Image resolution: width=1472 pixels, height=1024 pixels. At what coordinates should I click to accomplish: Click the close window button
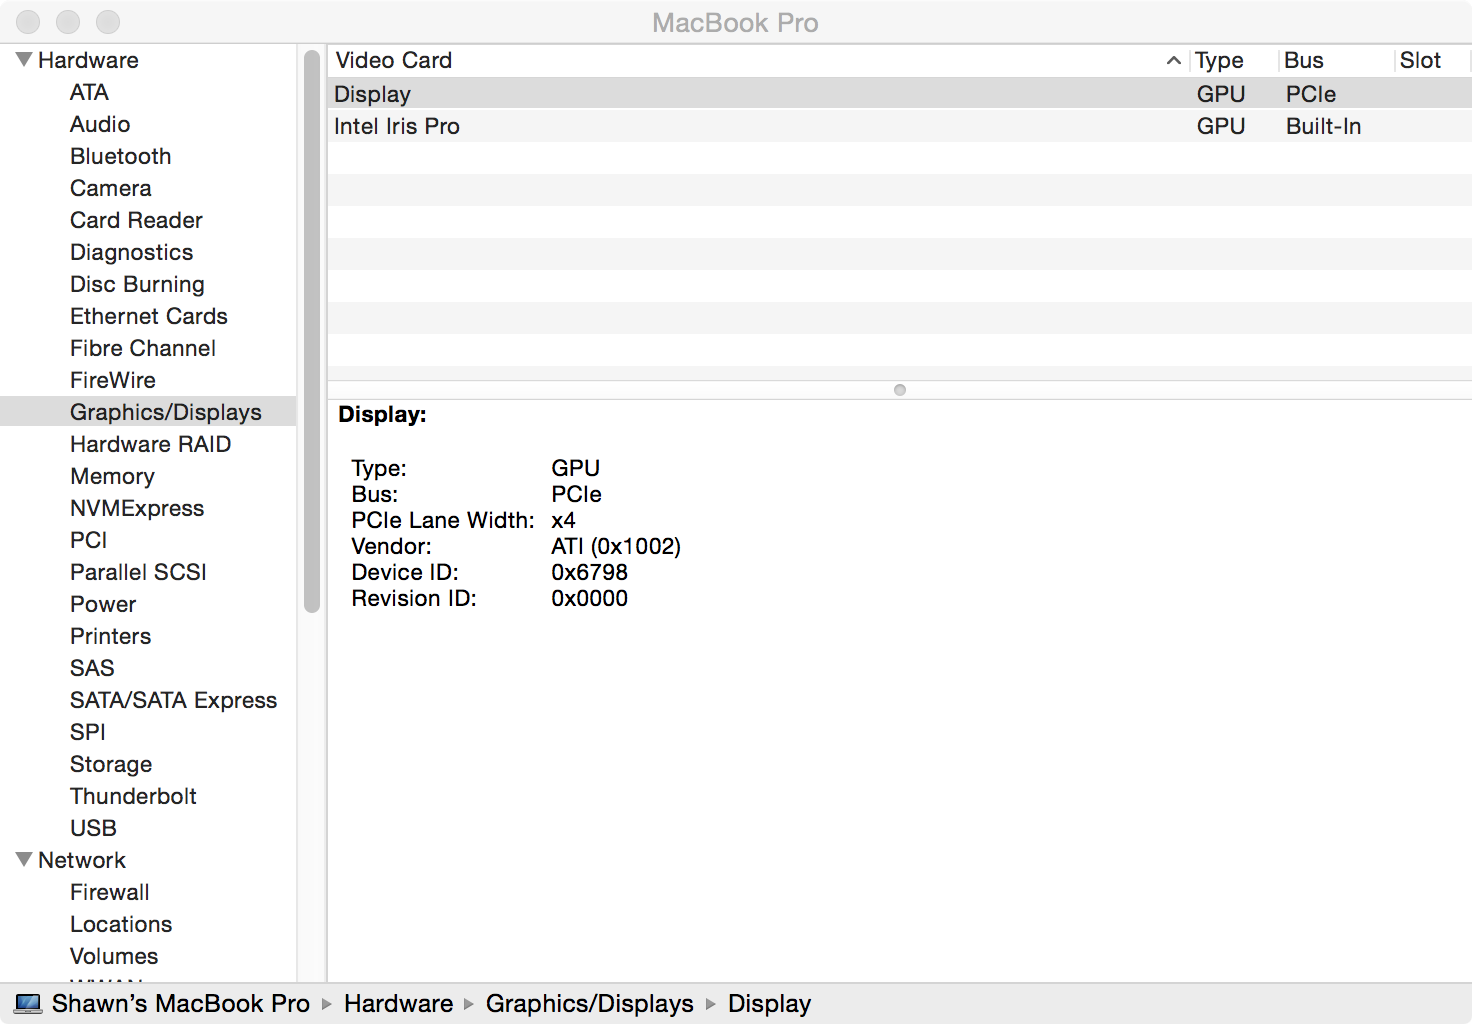[x=28, y=21]
